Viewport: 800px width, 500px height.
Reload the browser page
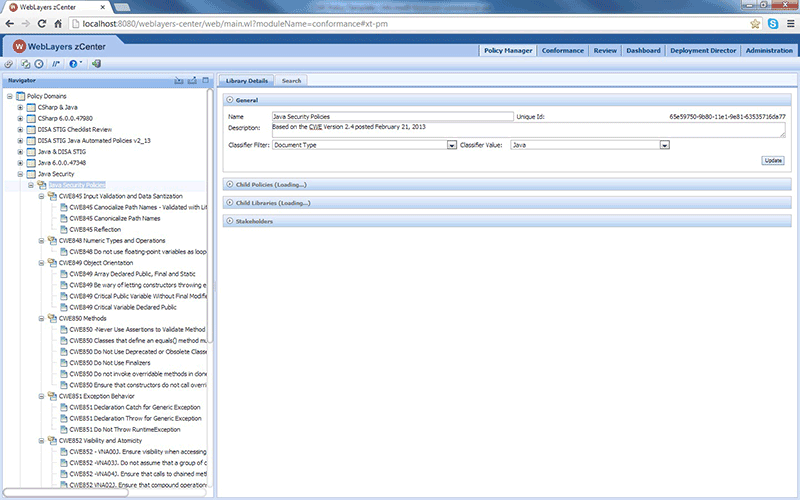tap(42, 23)
